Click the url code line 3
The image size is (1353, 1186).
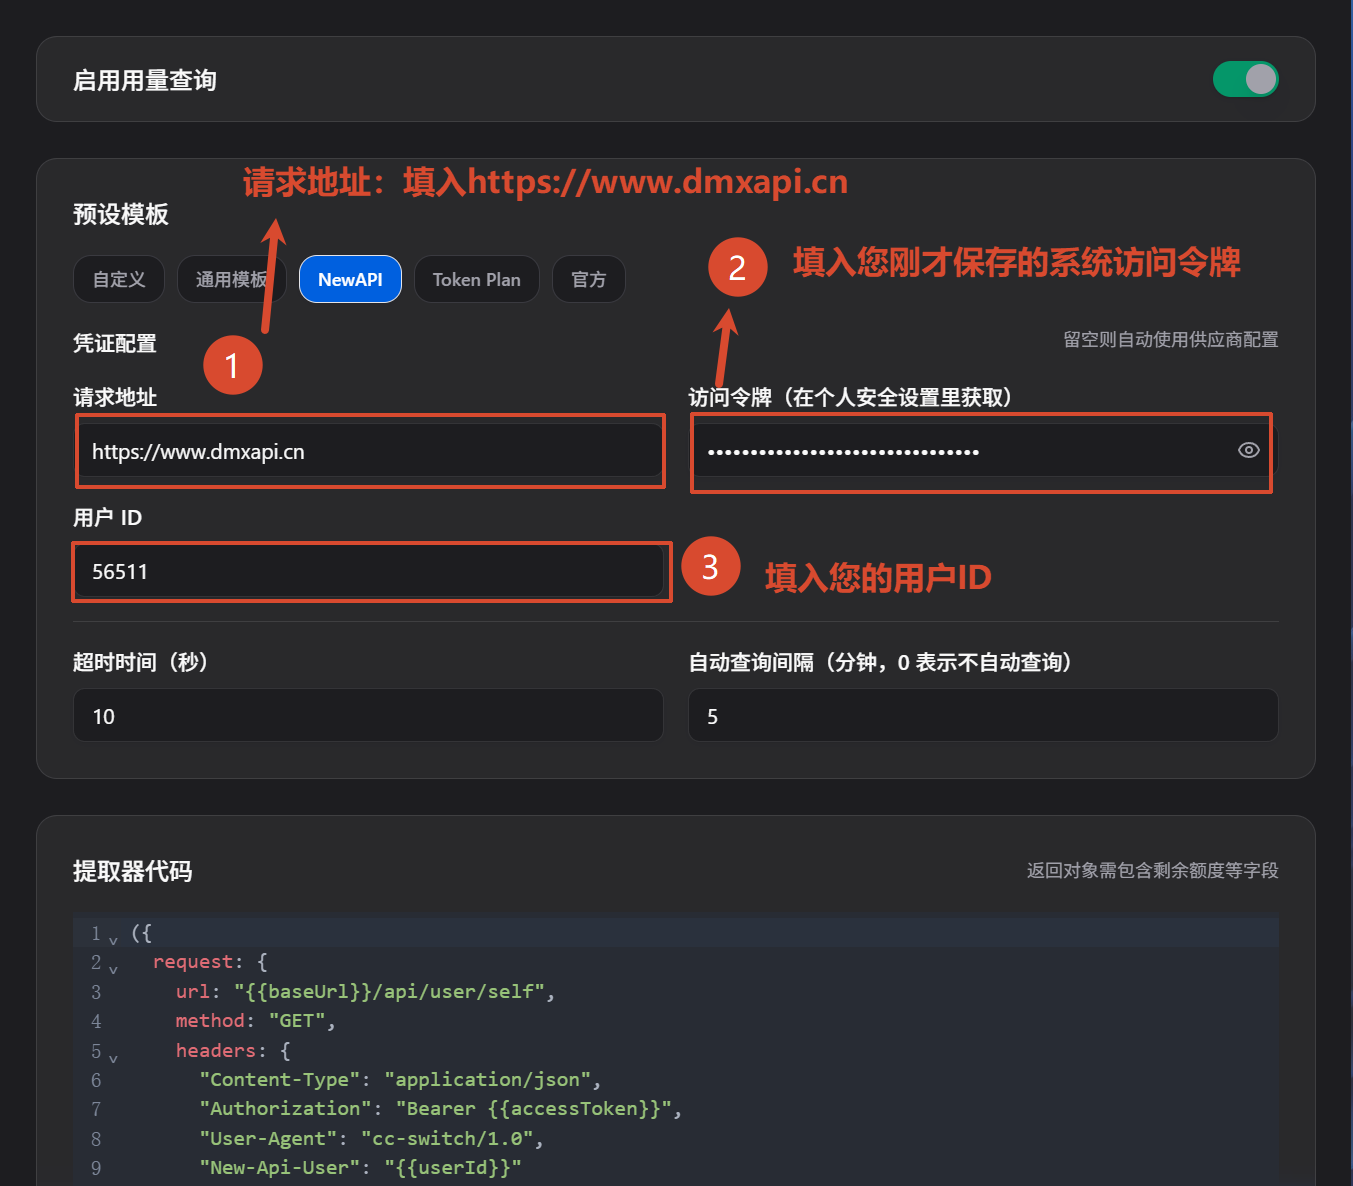(365, 991)
